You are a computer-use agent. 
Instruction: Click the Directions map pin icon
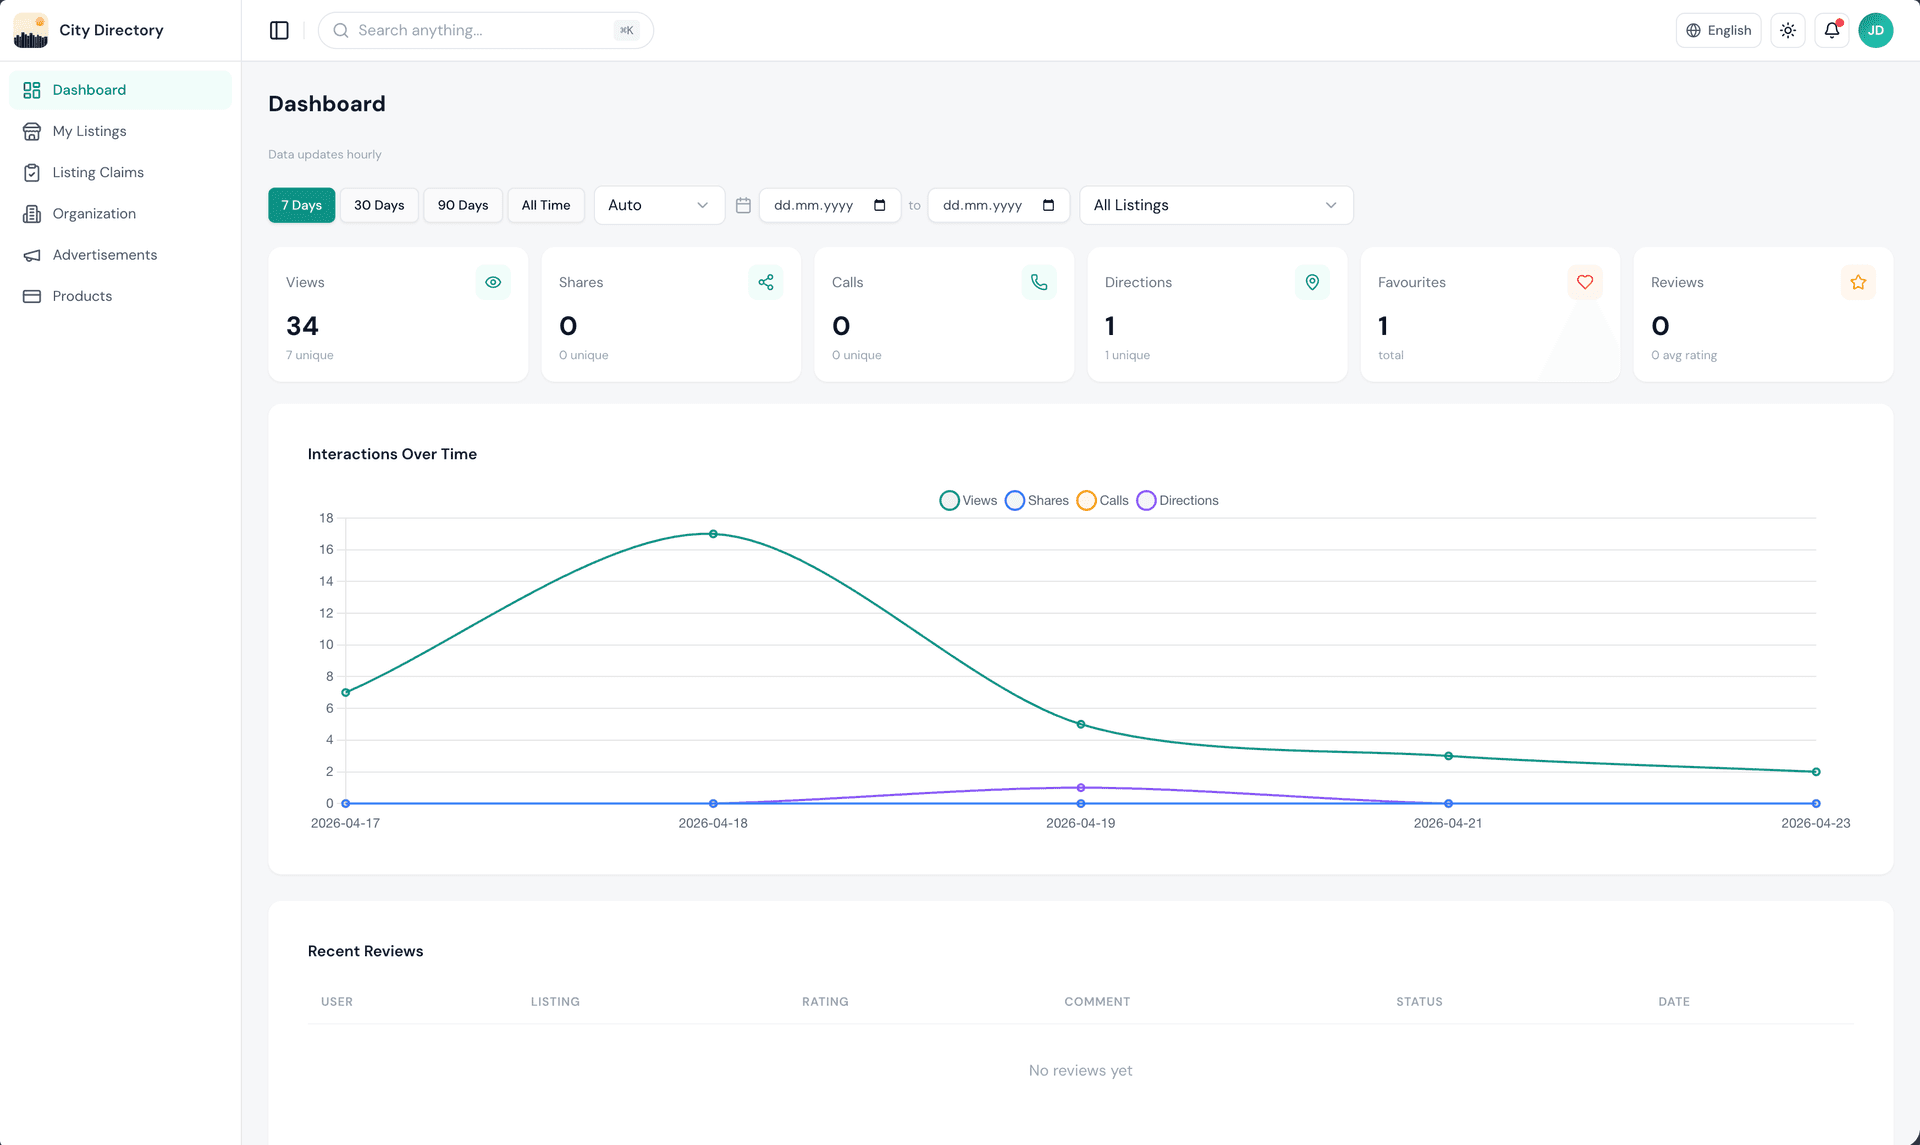(x=1312, y=282)
